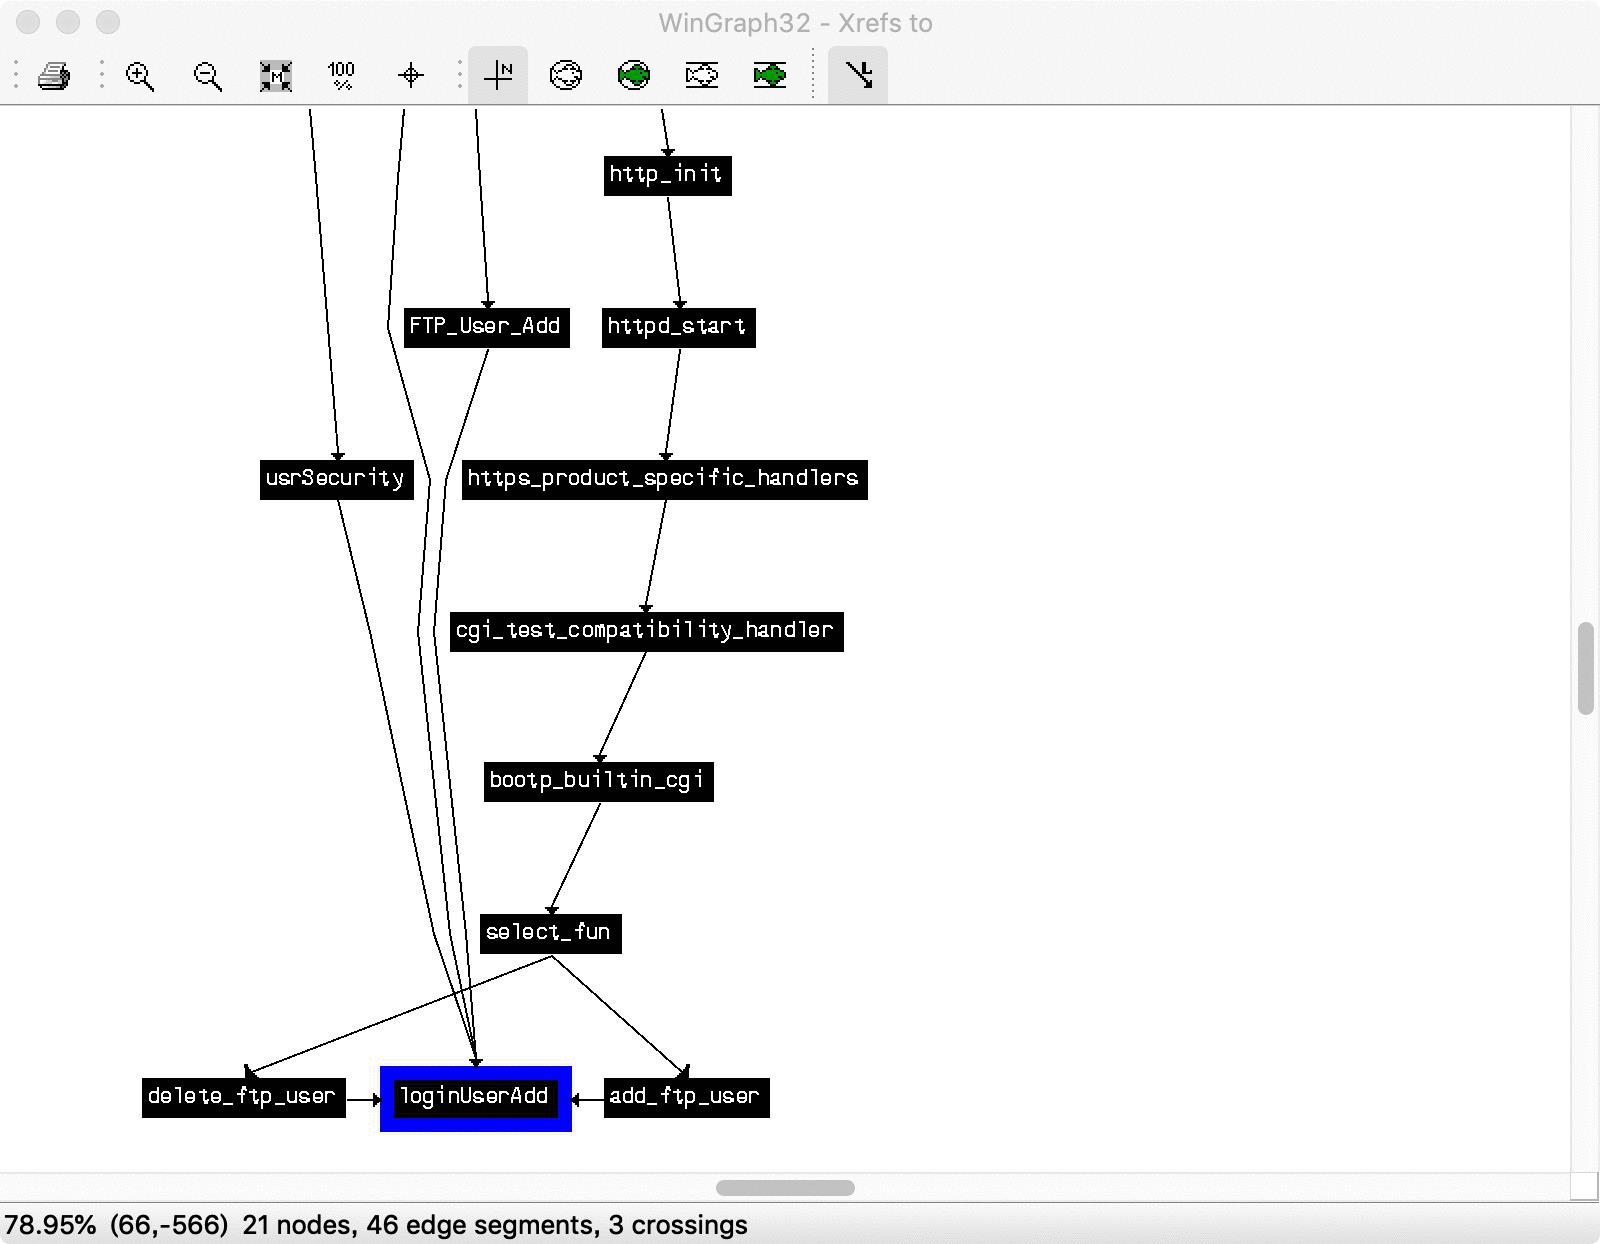1600x1244 pixels.
Task: Close the WinGraph32 window
Action: pos(28,22)
